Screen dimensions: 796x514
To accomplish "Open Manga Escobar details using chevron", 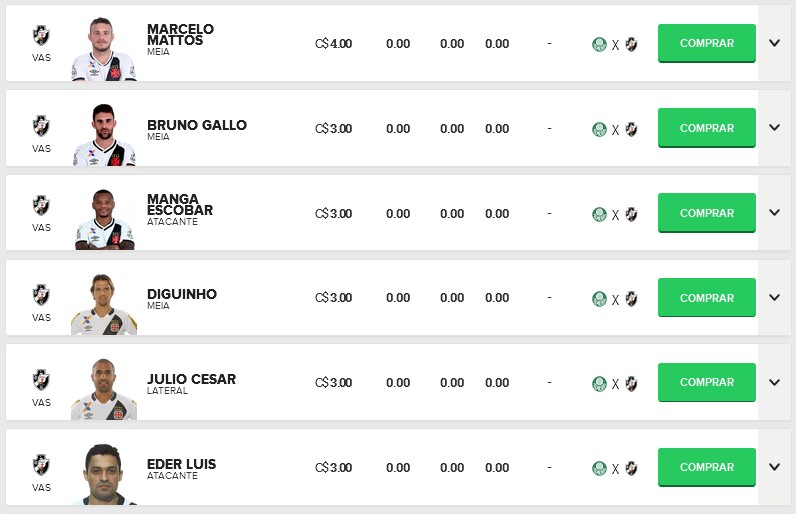I will click(x=774, y=213).
